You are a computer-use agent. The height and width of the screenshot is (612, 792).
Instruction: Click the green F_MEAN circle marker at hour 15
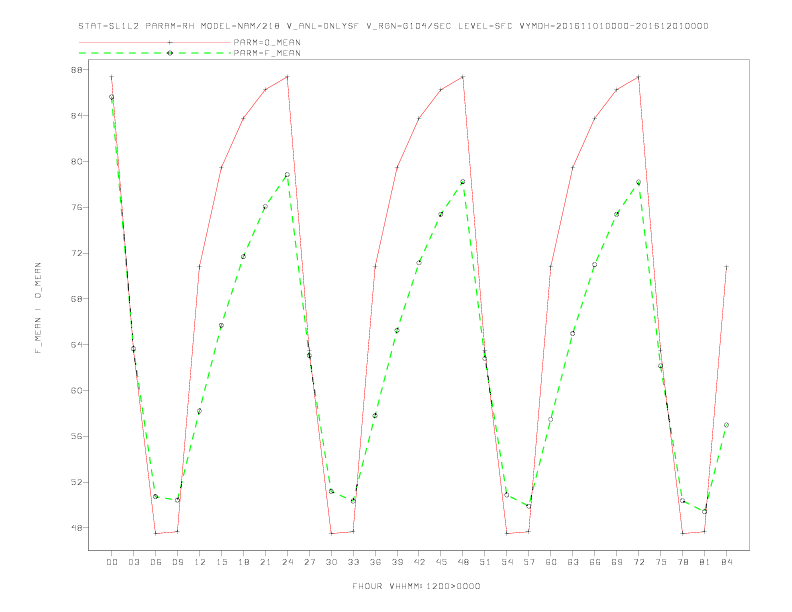[x=221, y=326]
